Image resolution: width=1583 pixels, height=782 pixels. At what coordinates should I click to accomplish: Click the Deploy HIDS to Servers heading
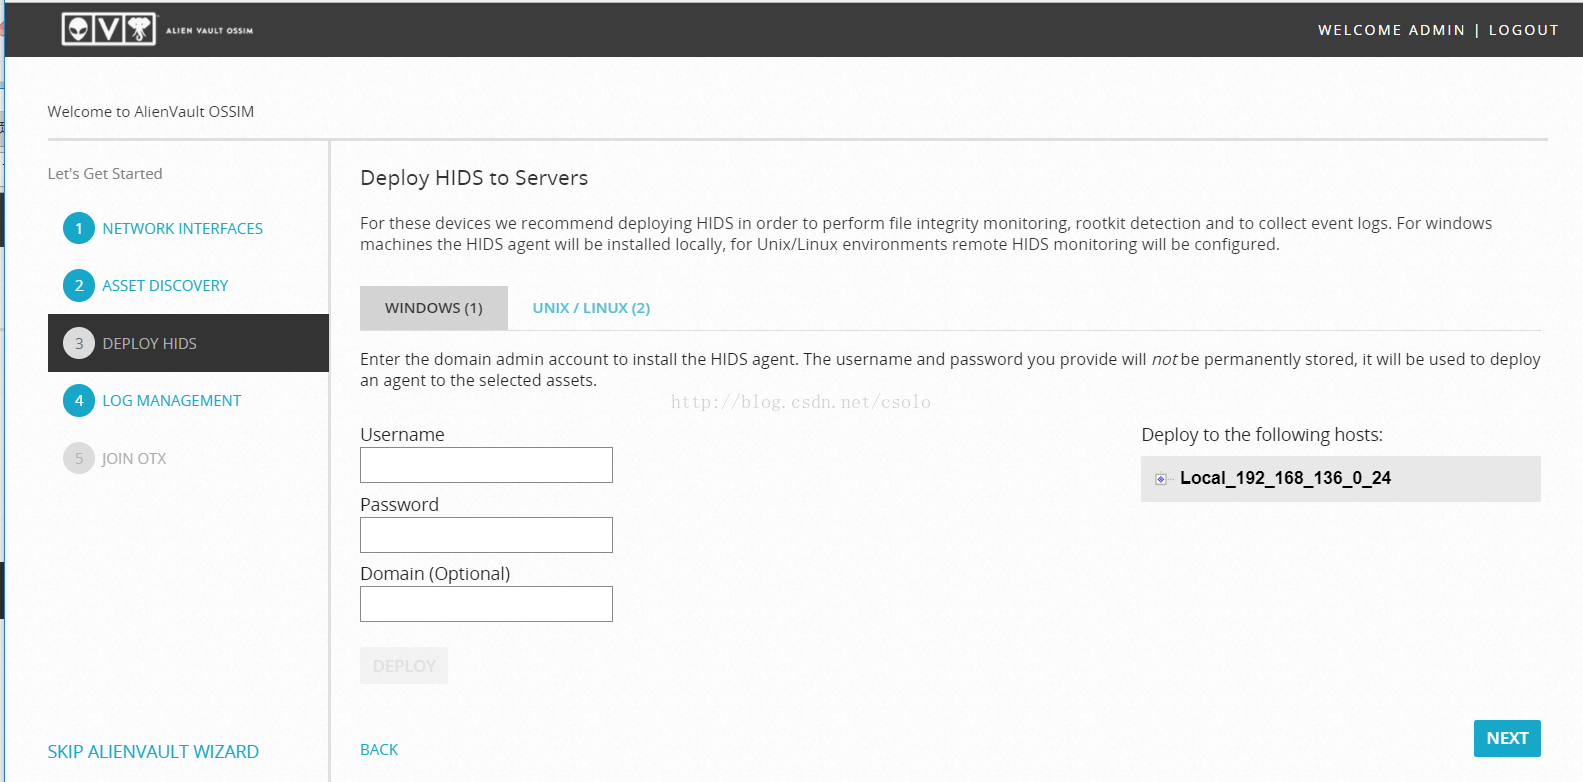[x=474, y=178]
